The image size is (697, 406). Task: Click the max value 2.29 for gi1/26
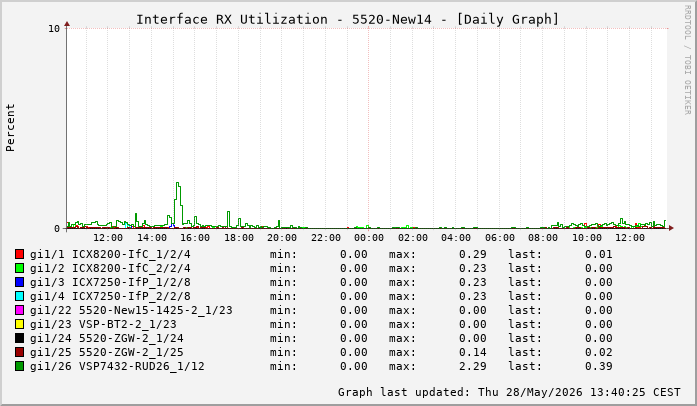(x=473, y=366)
